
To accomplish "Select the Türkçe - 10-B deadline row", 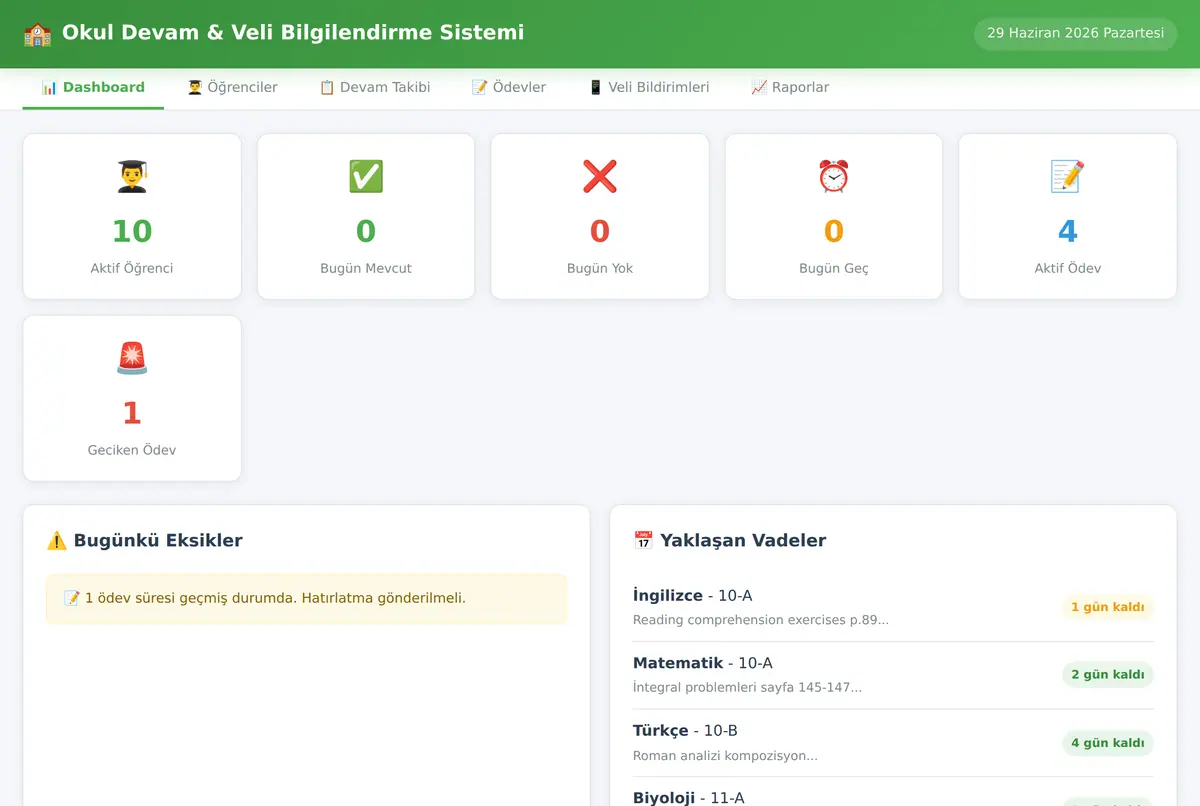I will (893, 743).
